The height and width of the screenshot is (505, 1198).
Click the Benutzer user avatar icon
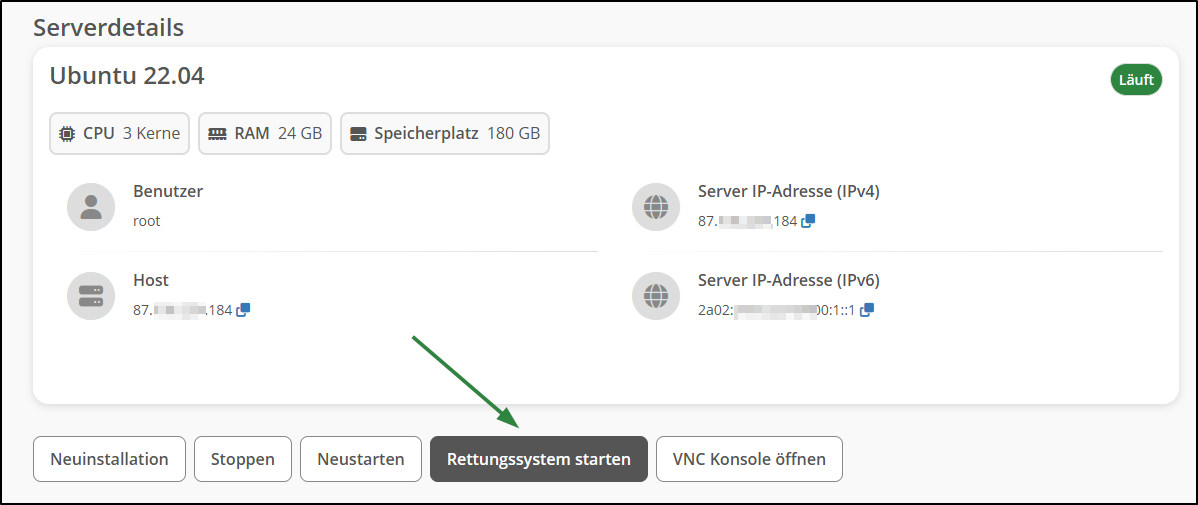[x=91, y=207]
